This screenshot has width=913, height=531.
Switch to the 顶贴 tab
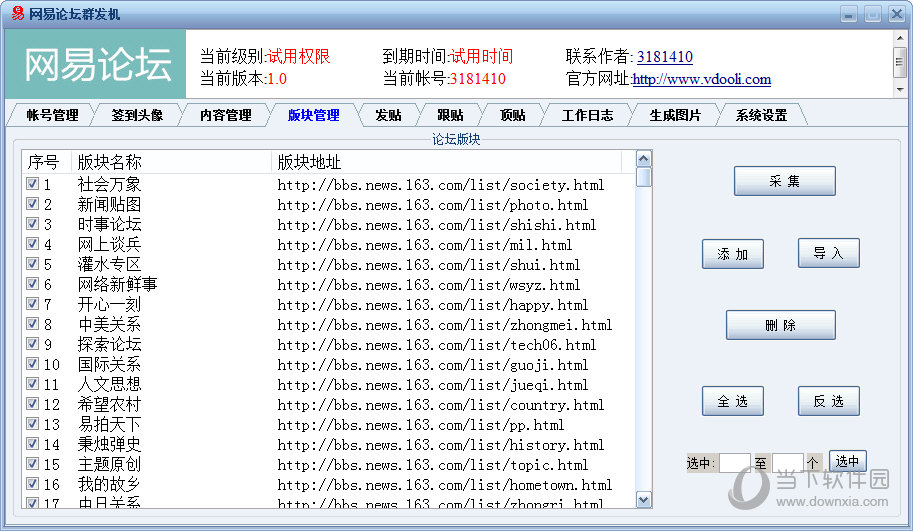512,115
